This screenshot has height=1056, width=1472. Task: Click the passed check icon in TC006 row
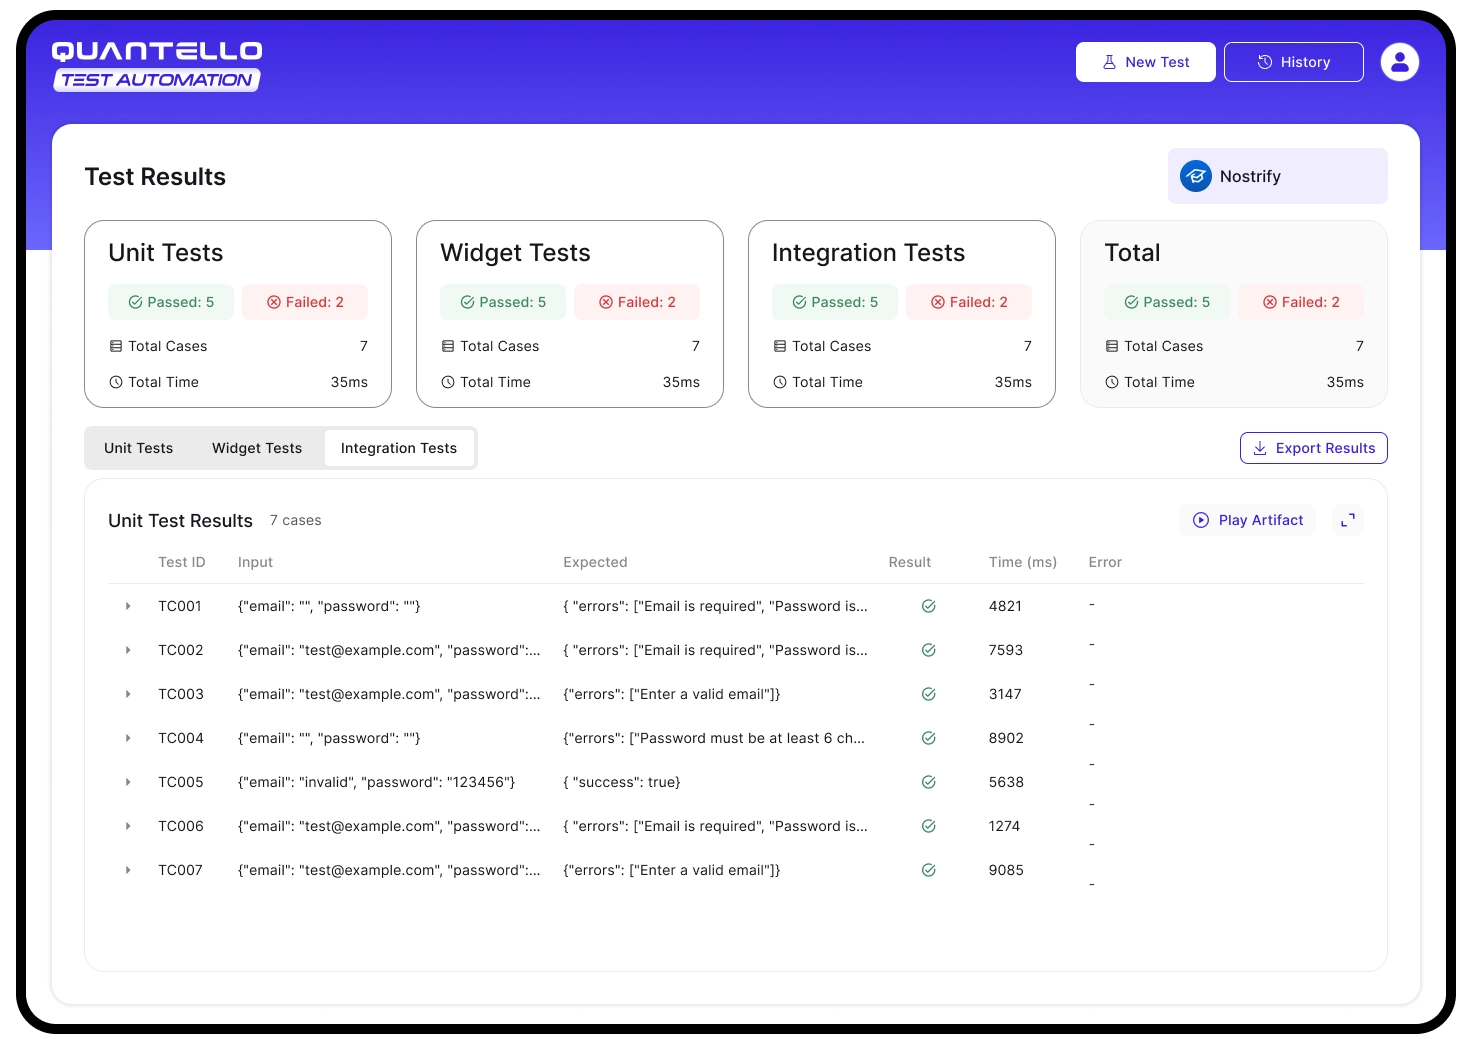[x=928, y=826]
